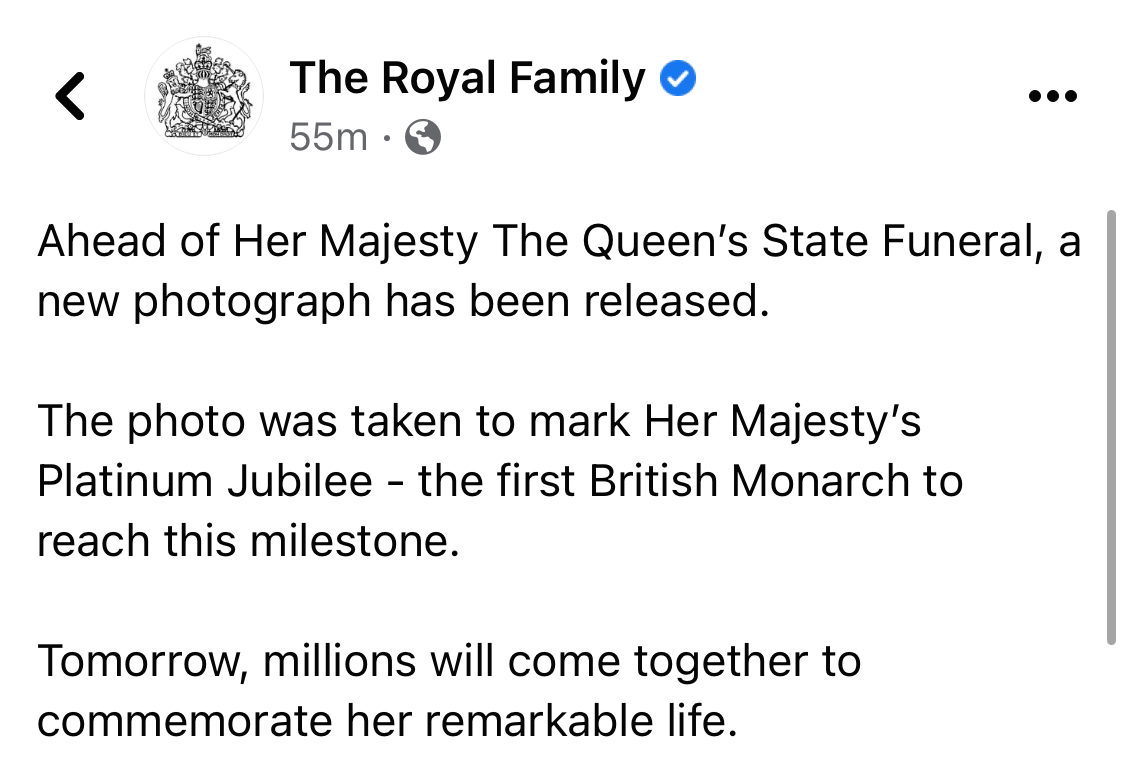Viewport: 1125px width, 777px height.
Task: Click the line starting 'Ahead of Her Majesty'
Action: pyautogui.click(x=559, y=241)
